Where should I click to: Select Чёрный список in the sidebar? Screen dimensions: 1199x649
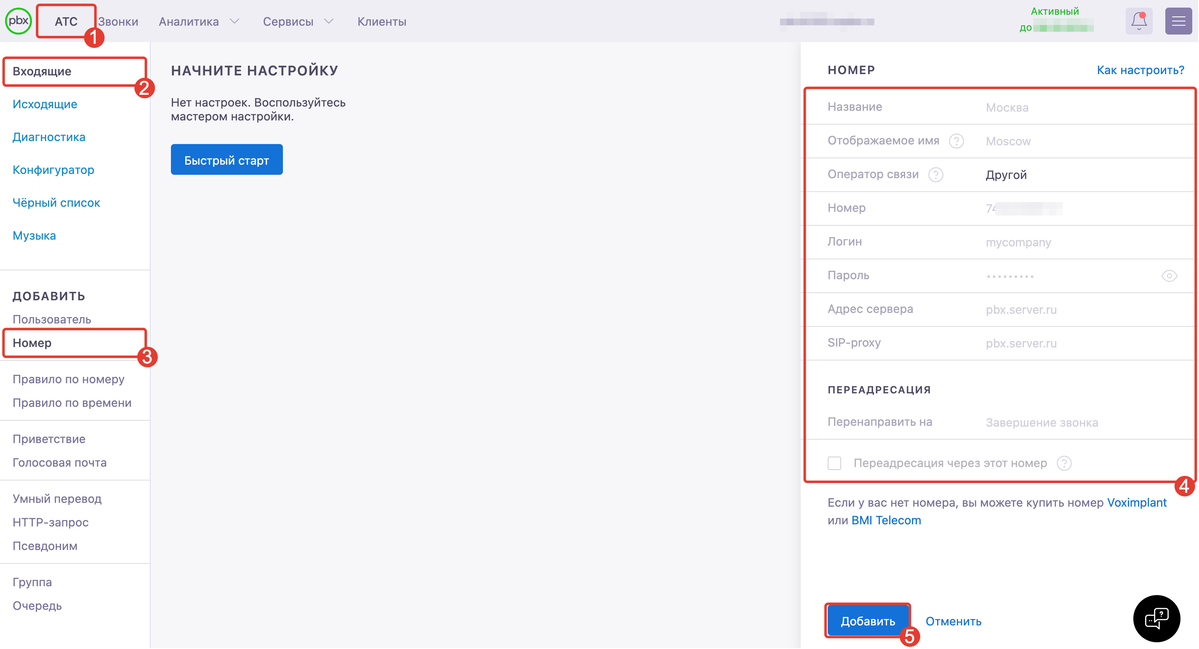point(57,203)
